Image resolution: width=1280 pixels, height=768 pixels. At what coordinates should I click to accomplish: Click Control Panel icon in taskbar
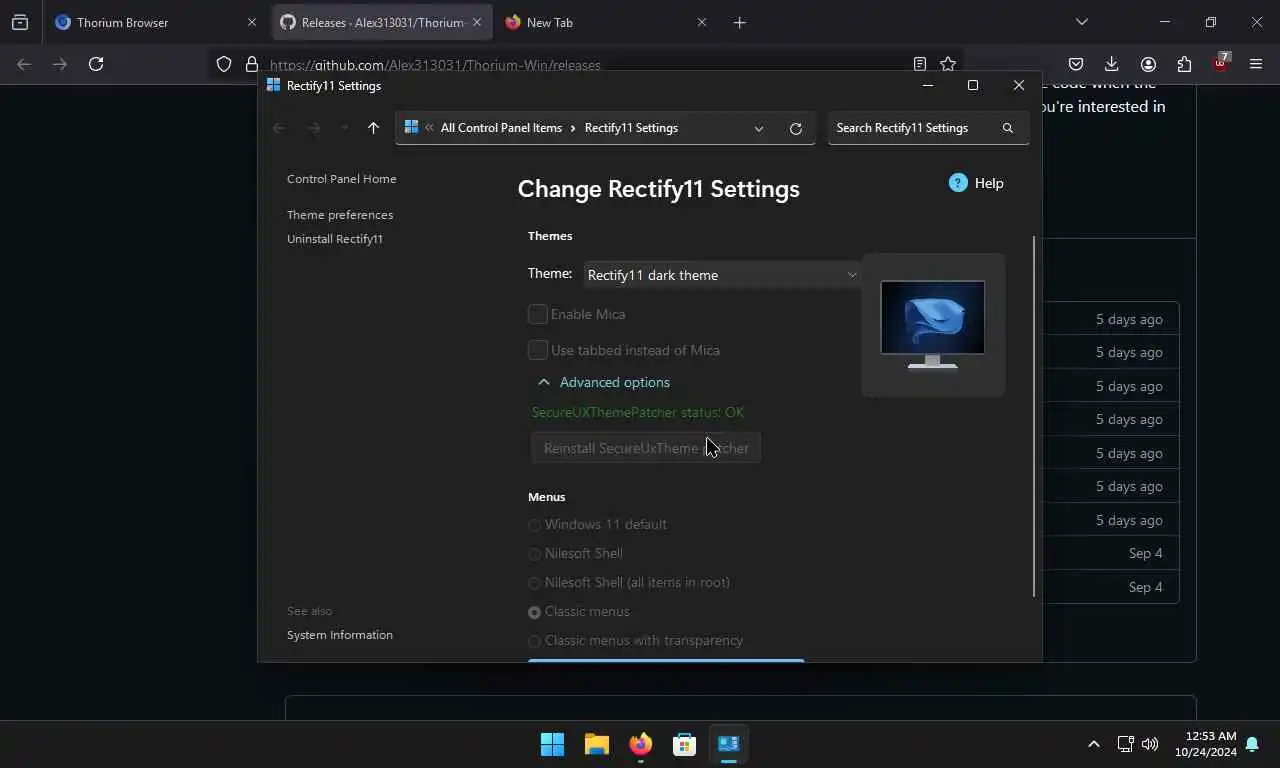[x=728, y=744]
